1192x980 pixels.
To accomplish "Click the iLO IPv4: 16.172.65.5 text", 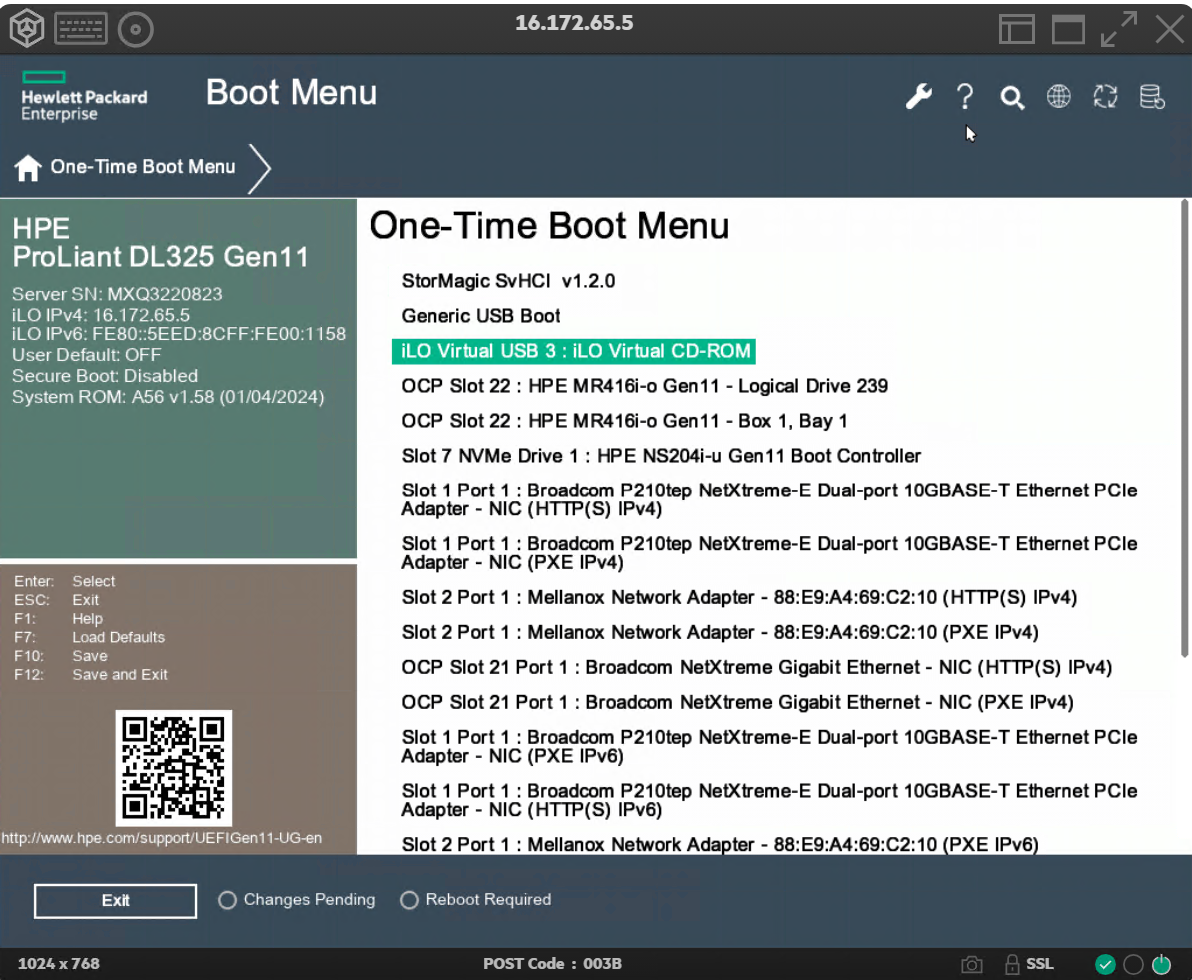I will tap(101, 315).
